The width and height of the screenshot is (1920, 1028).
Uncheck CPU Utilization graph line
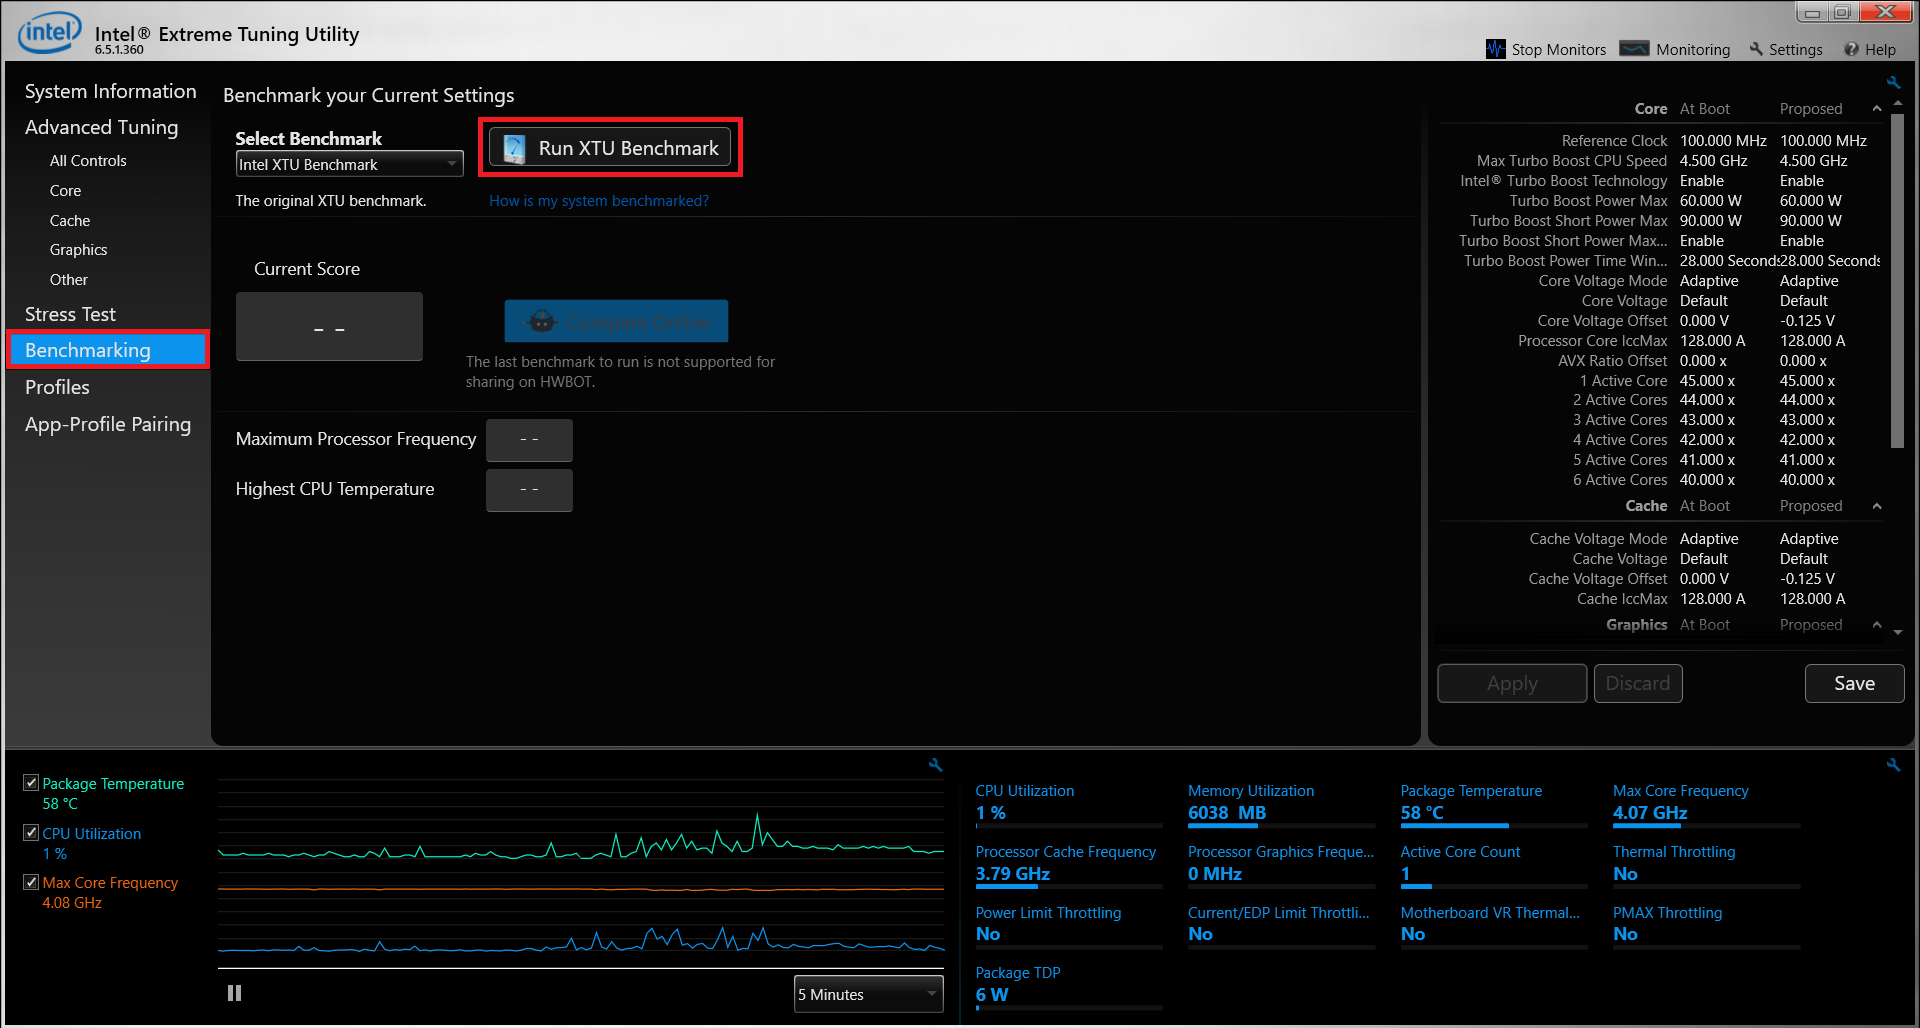click(31, 833)
